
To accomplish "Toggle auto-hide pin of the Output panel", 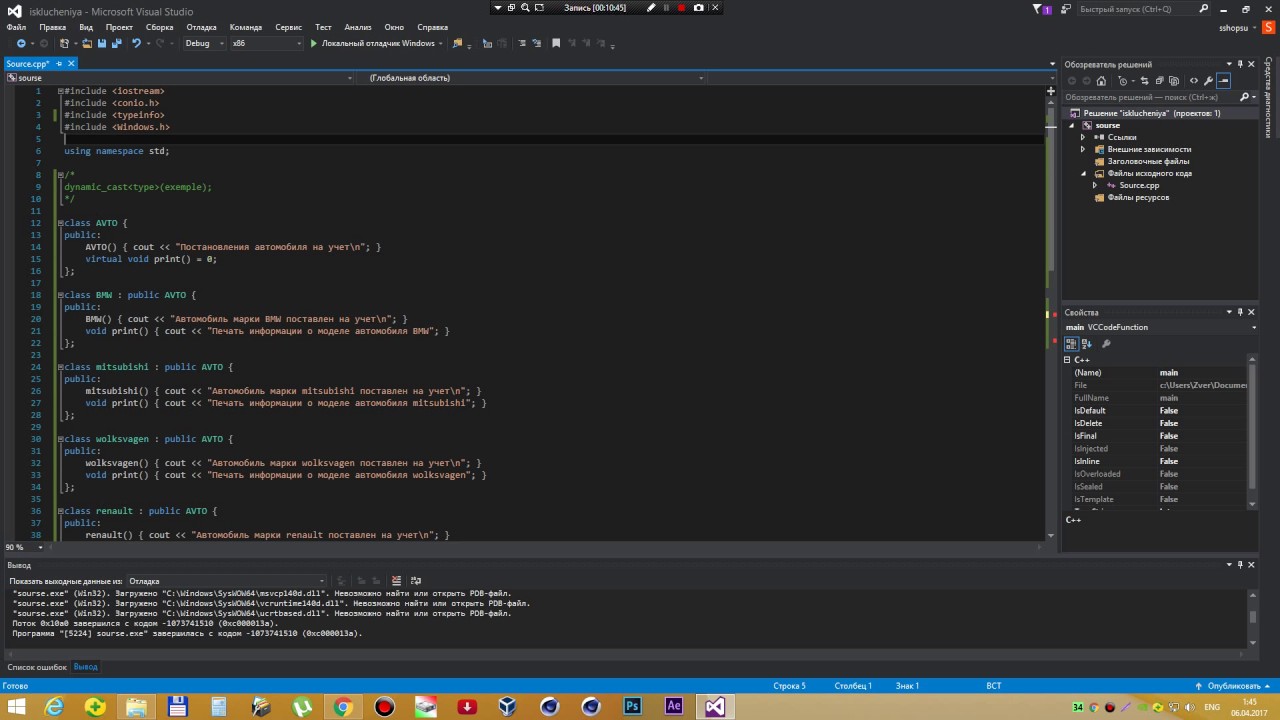I will 1240,565.
